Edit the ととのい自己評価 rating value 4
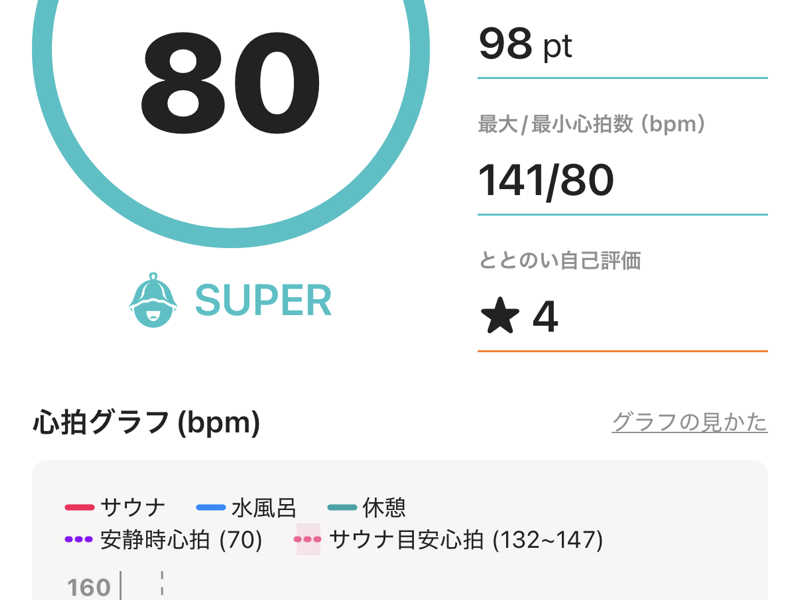 545,317
